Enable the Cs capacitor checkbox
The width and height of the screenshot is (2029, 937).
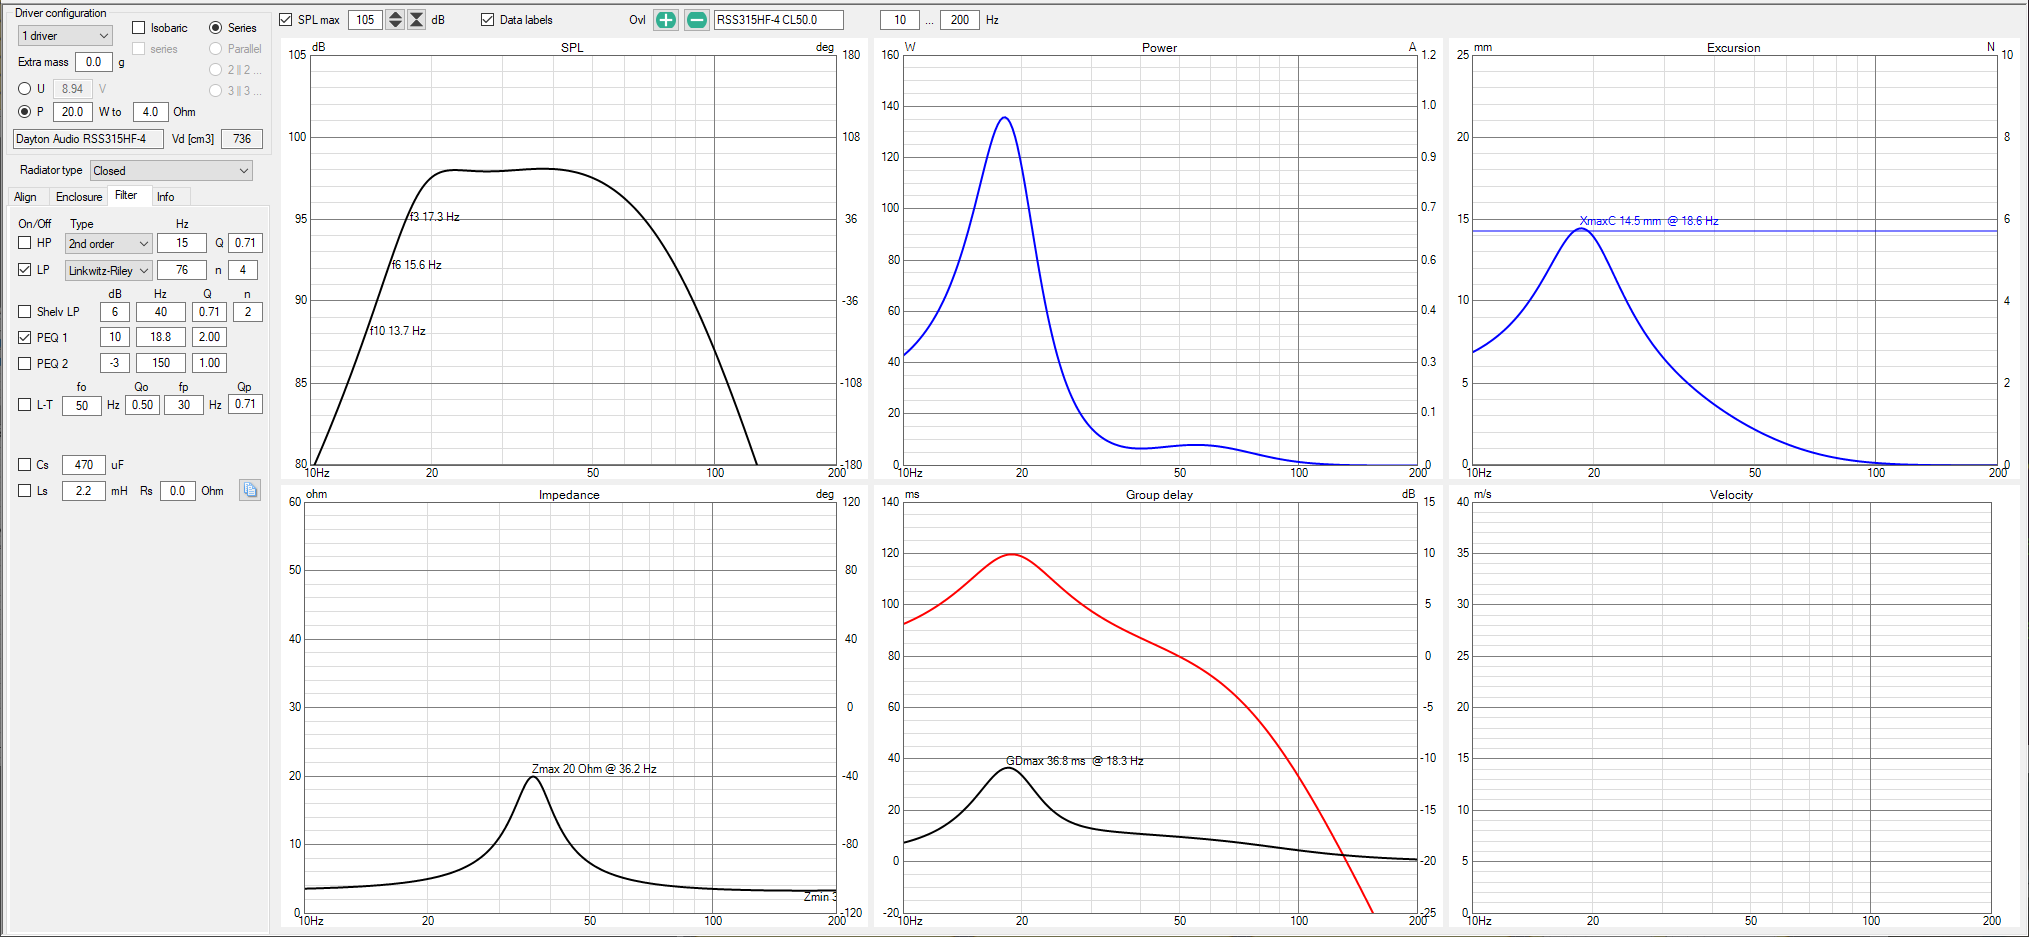[x=25, y=465]
